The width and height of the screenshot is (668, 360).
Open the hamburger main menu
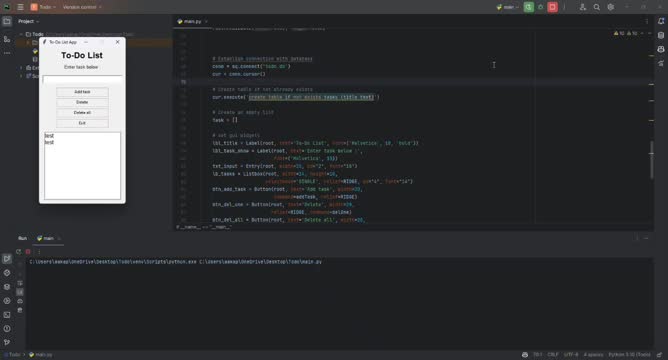click(20, 7)
